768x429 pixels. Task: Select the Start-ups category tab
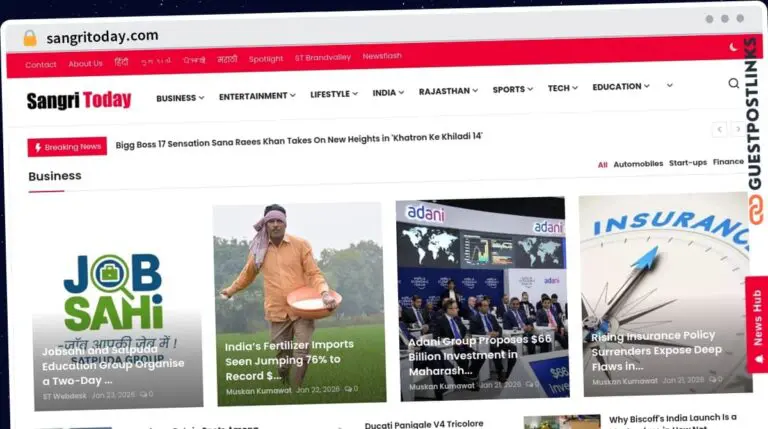(x=687, y=162)
